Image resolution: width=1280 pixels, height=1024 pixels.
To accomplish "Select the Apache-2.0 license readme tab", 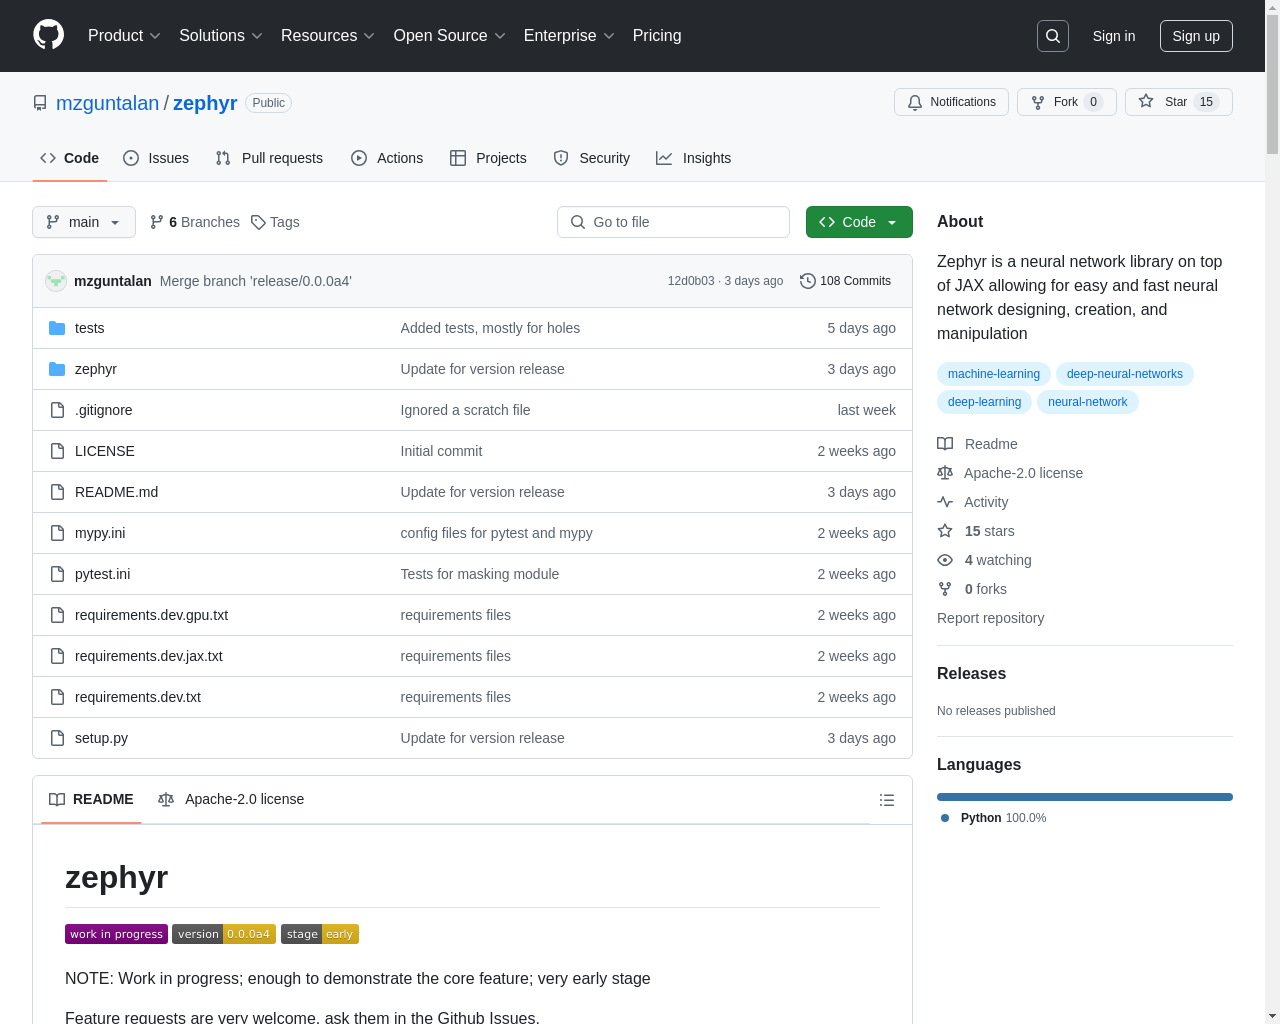I will coord(231,799).
